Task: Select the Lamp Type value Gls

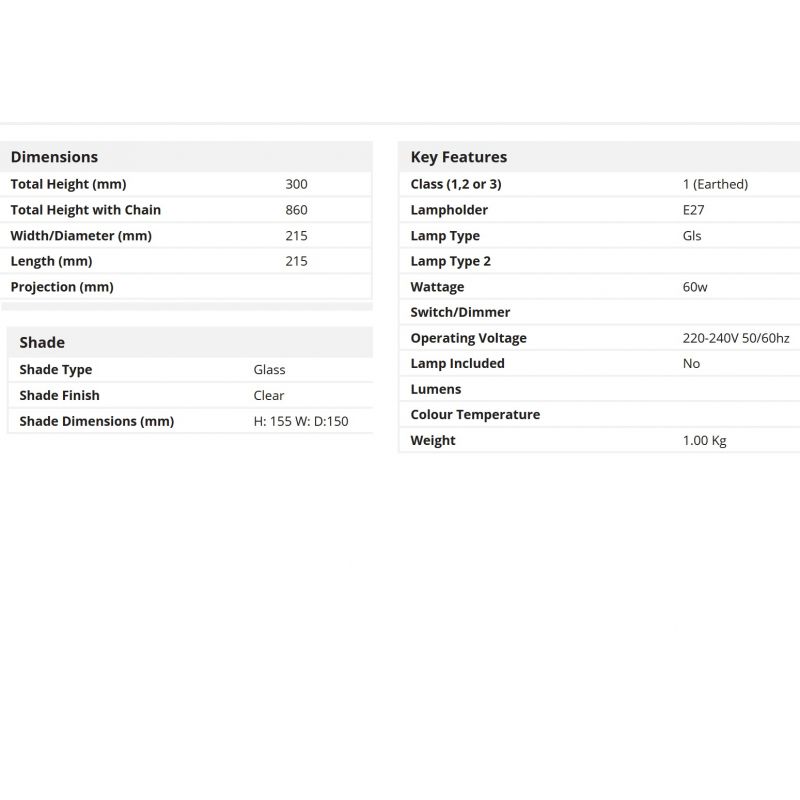Action: pyautogui.click(x=692, y=236)
